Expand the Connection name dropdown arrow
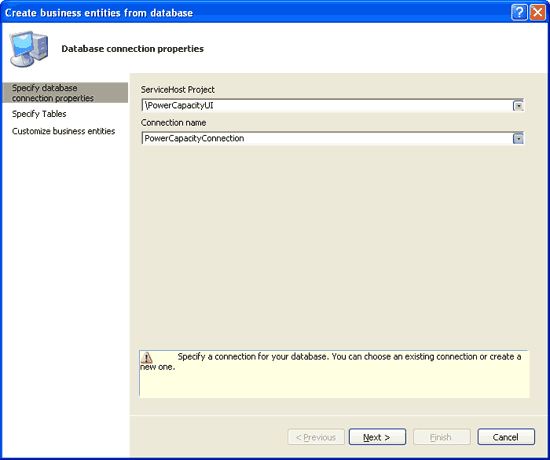The height and width of the screenshot is (460, 550). (518, 139)
